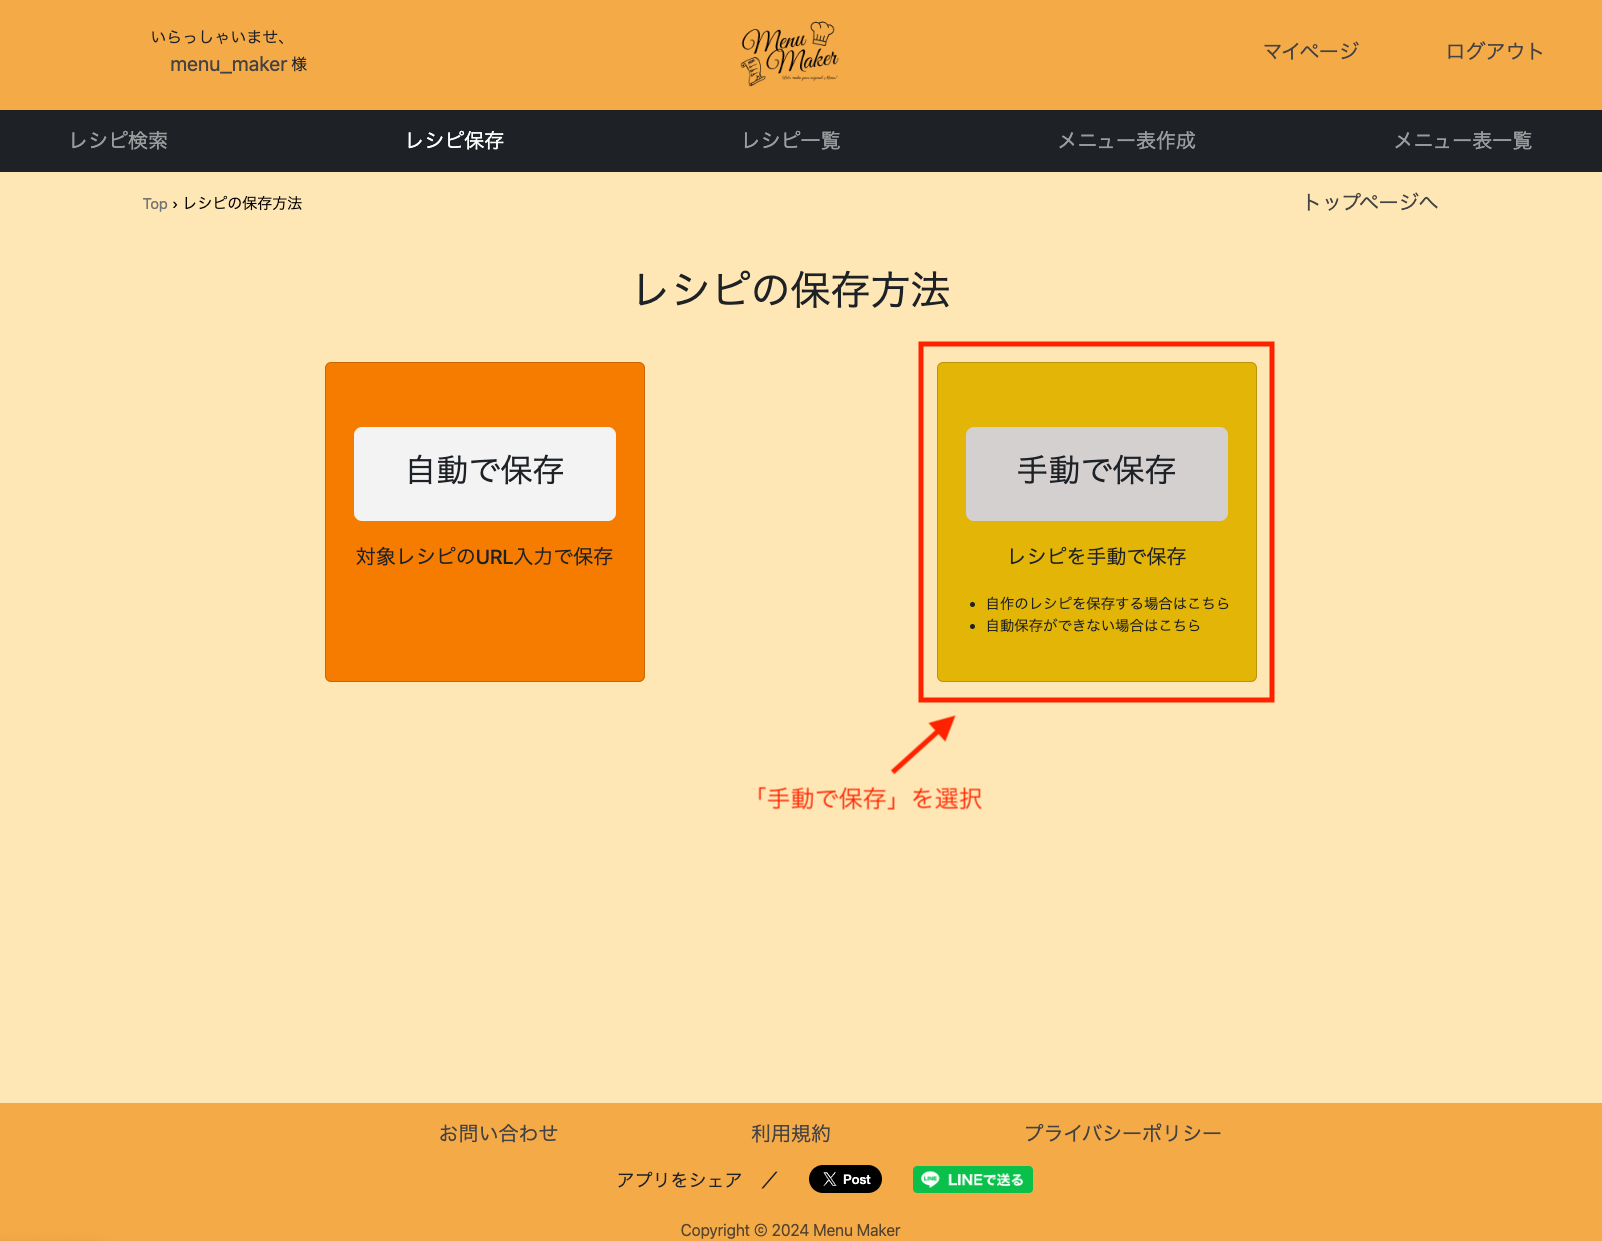
Task: Click text 対象レシピのURL入力で保存
Action: click(485, 557)
